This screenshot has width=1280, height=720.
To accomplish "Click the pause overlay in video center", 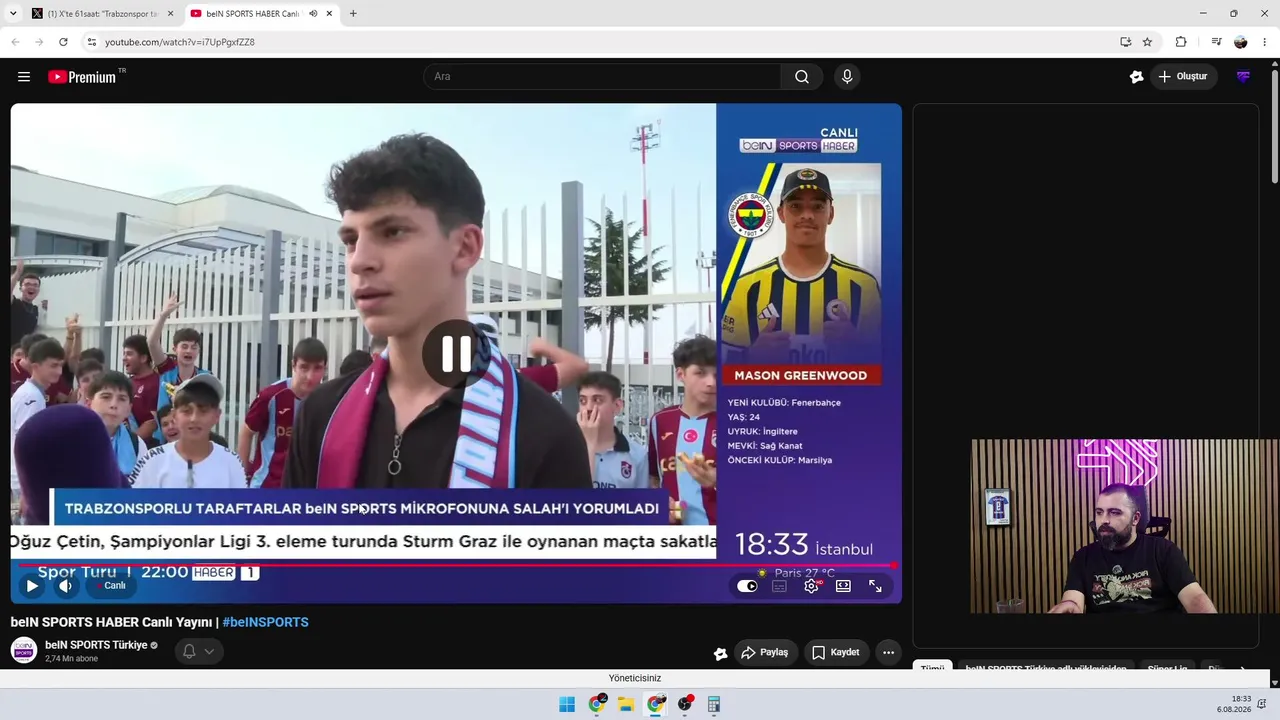I will click(456, 353).
